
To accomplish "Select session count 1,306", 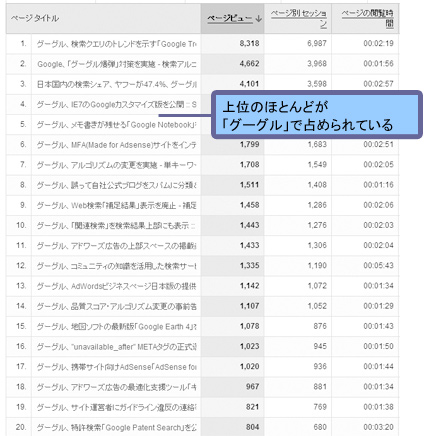I will [x=317, y=245].
